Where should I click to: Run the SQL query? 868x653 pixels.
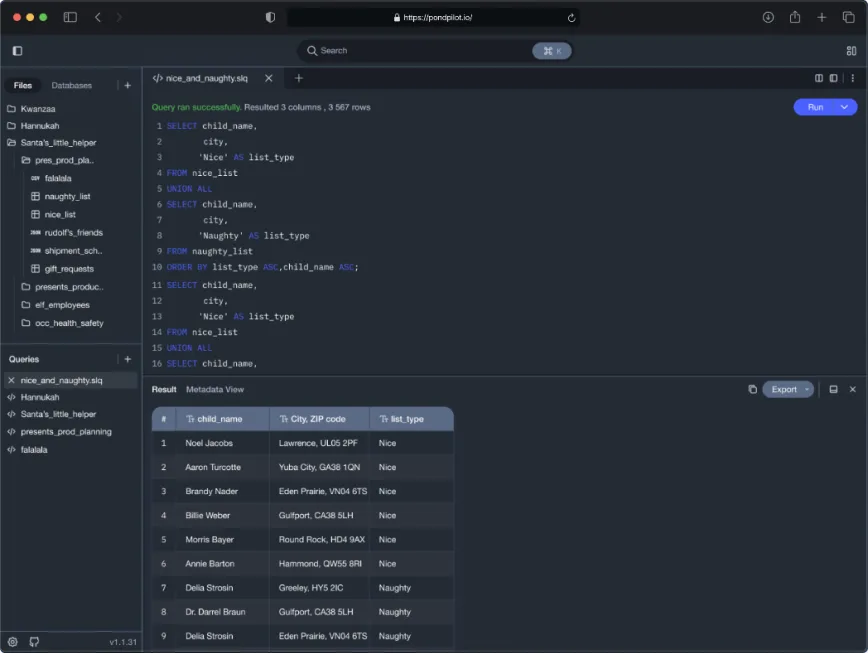coord(815,107)
